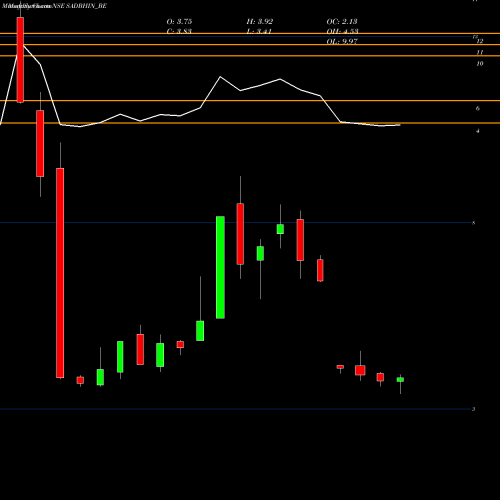Click the high value "H: 3.92"
Screen dimensions: 500x500
[260, 22]
